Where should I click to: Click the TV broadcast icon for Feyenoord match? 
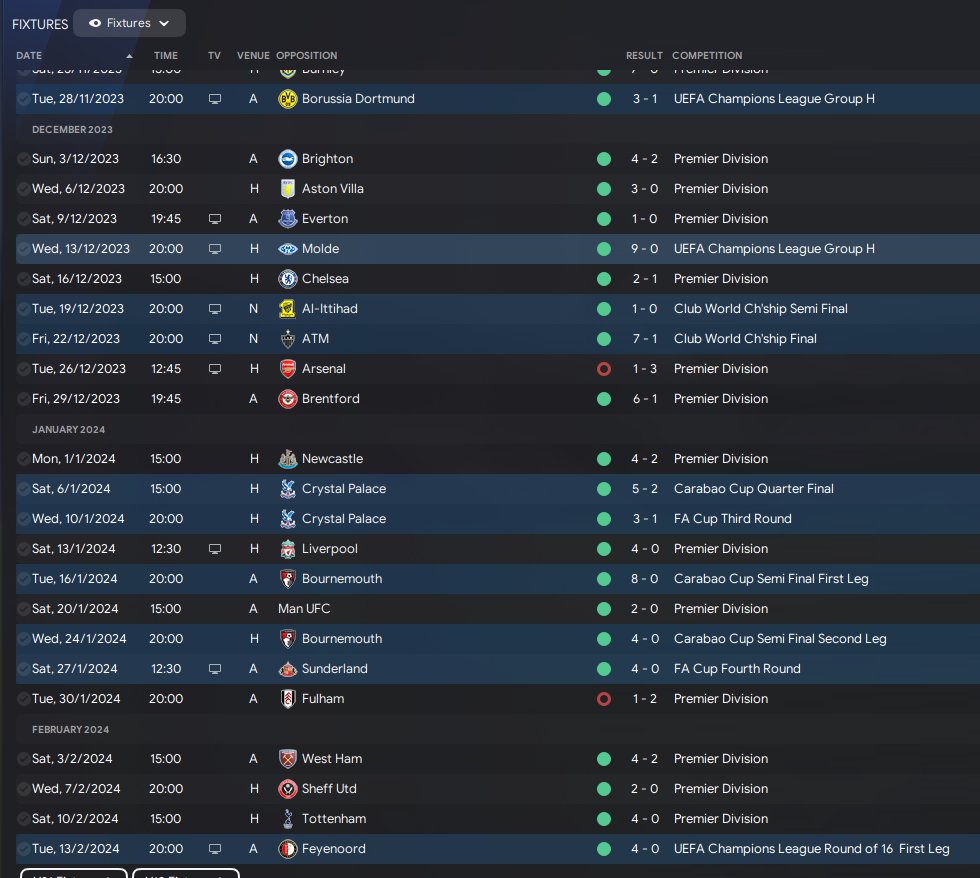pos(214,849)
